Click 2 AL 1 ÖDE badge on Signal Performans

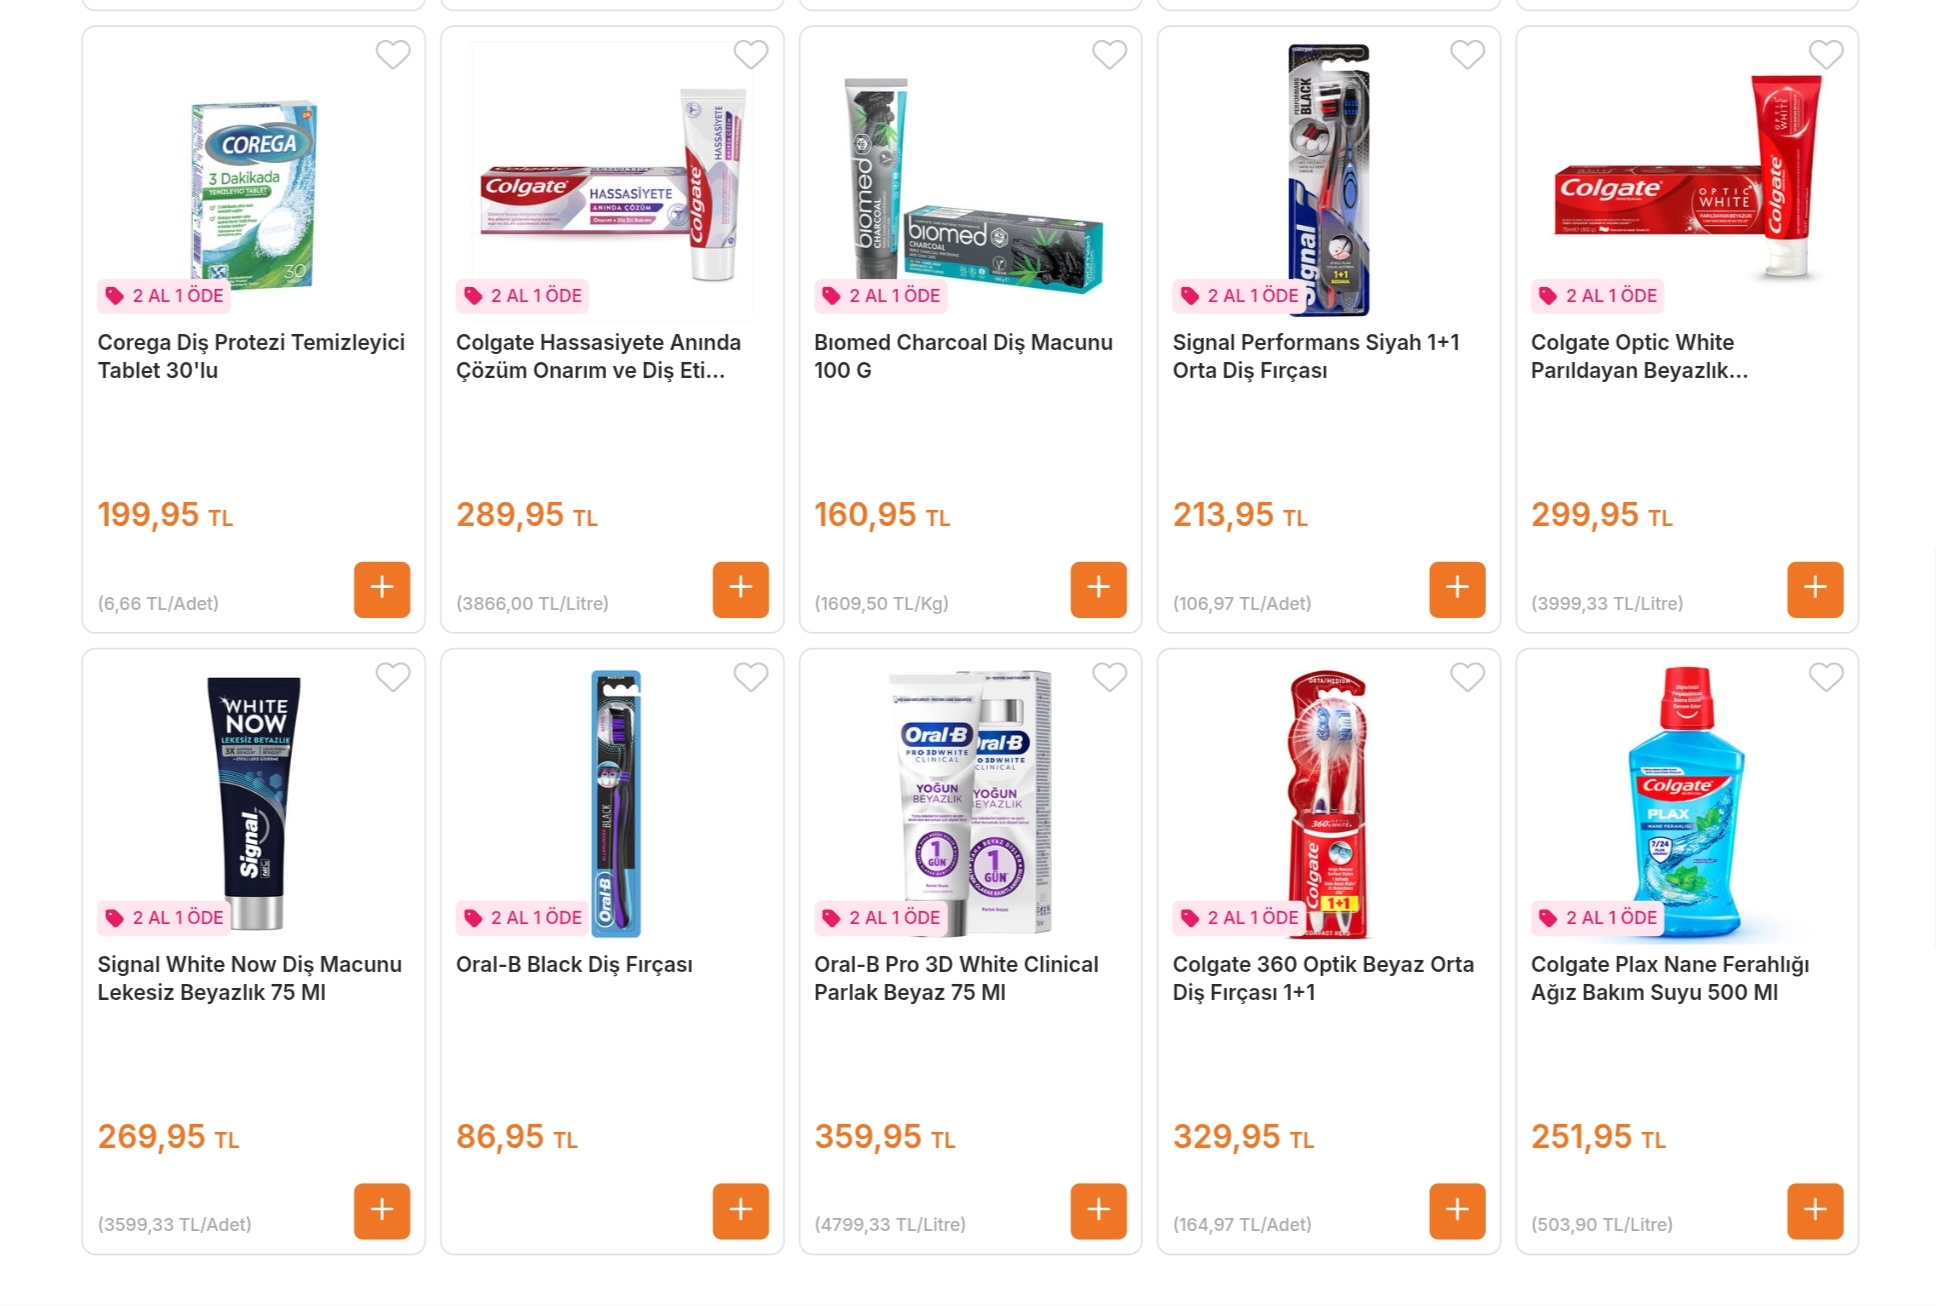pyautogui.click(x=1241, y=296)
